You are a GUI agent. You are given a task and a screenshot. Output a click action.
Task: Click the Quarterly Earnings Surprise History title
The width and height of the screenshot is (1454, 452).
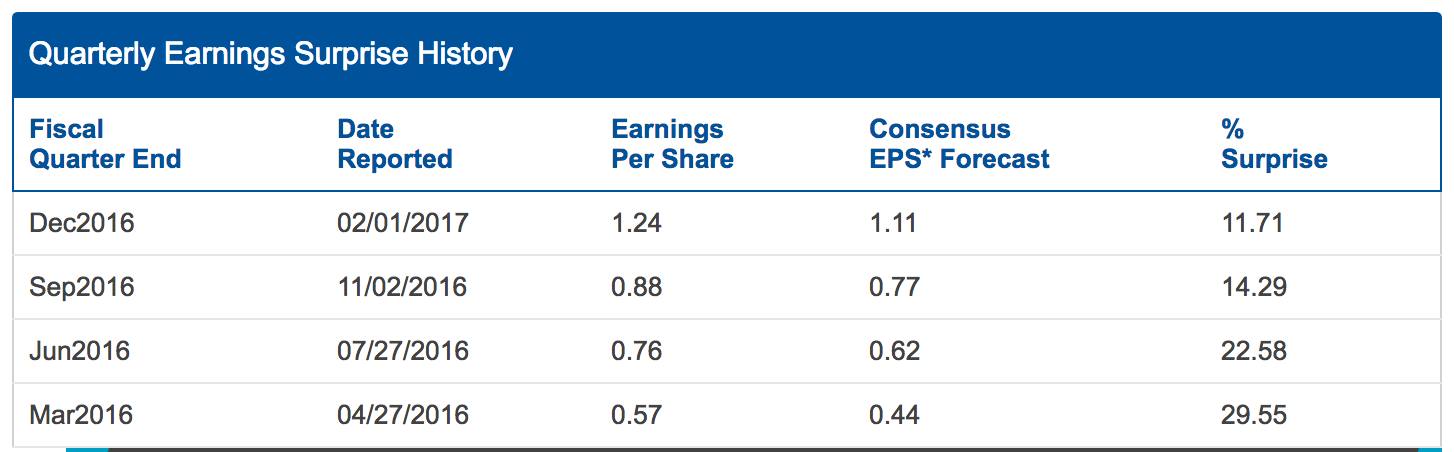click(270, 54)
